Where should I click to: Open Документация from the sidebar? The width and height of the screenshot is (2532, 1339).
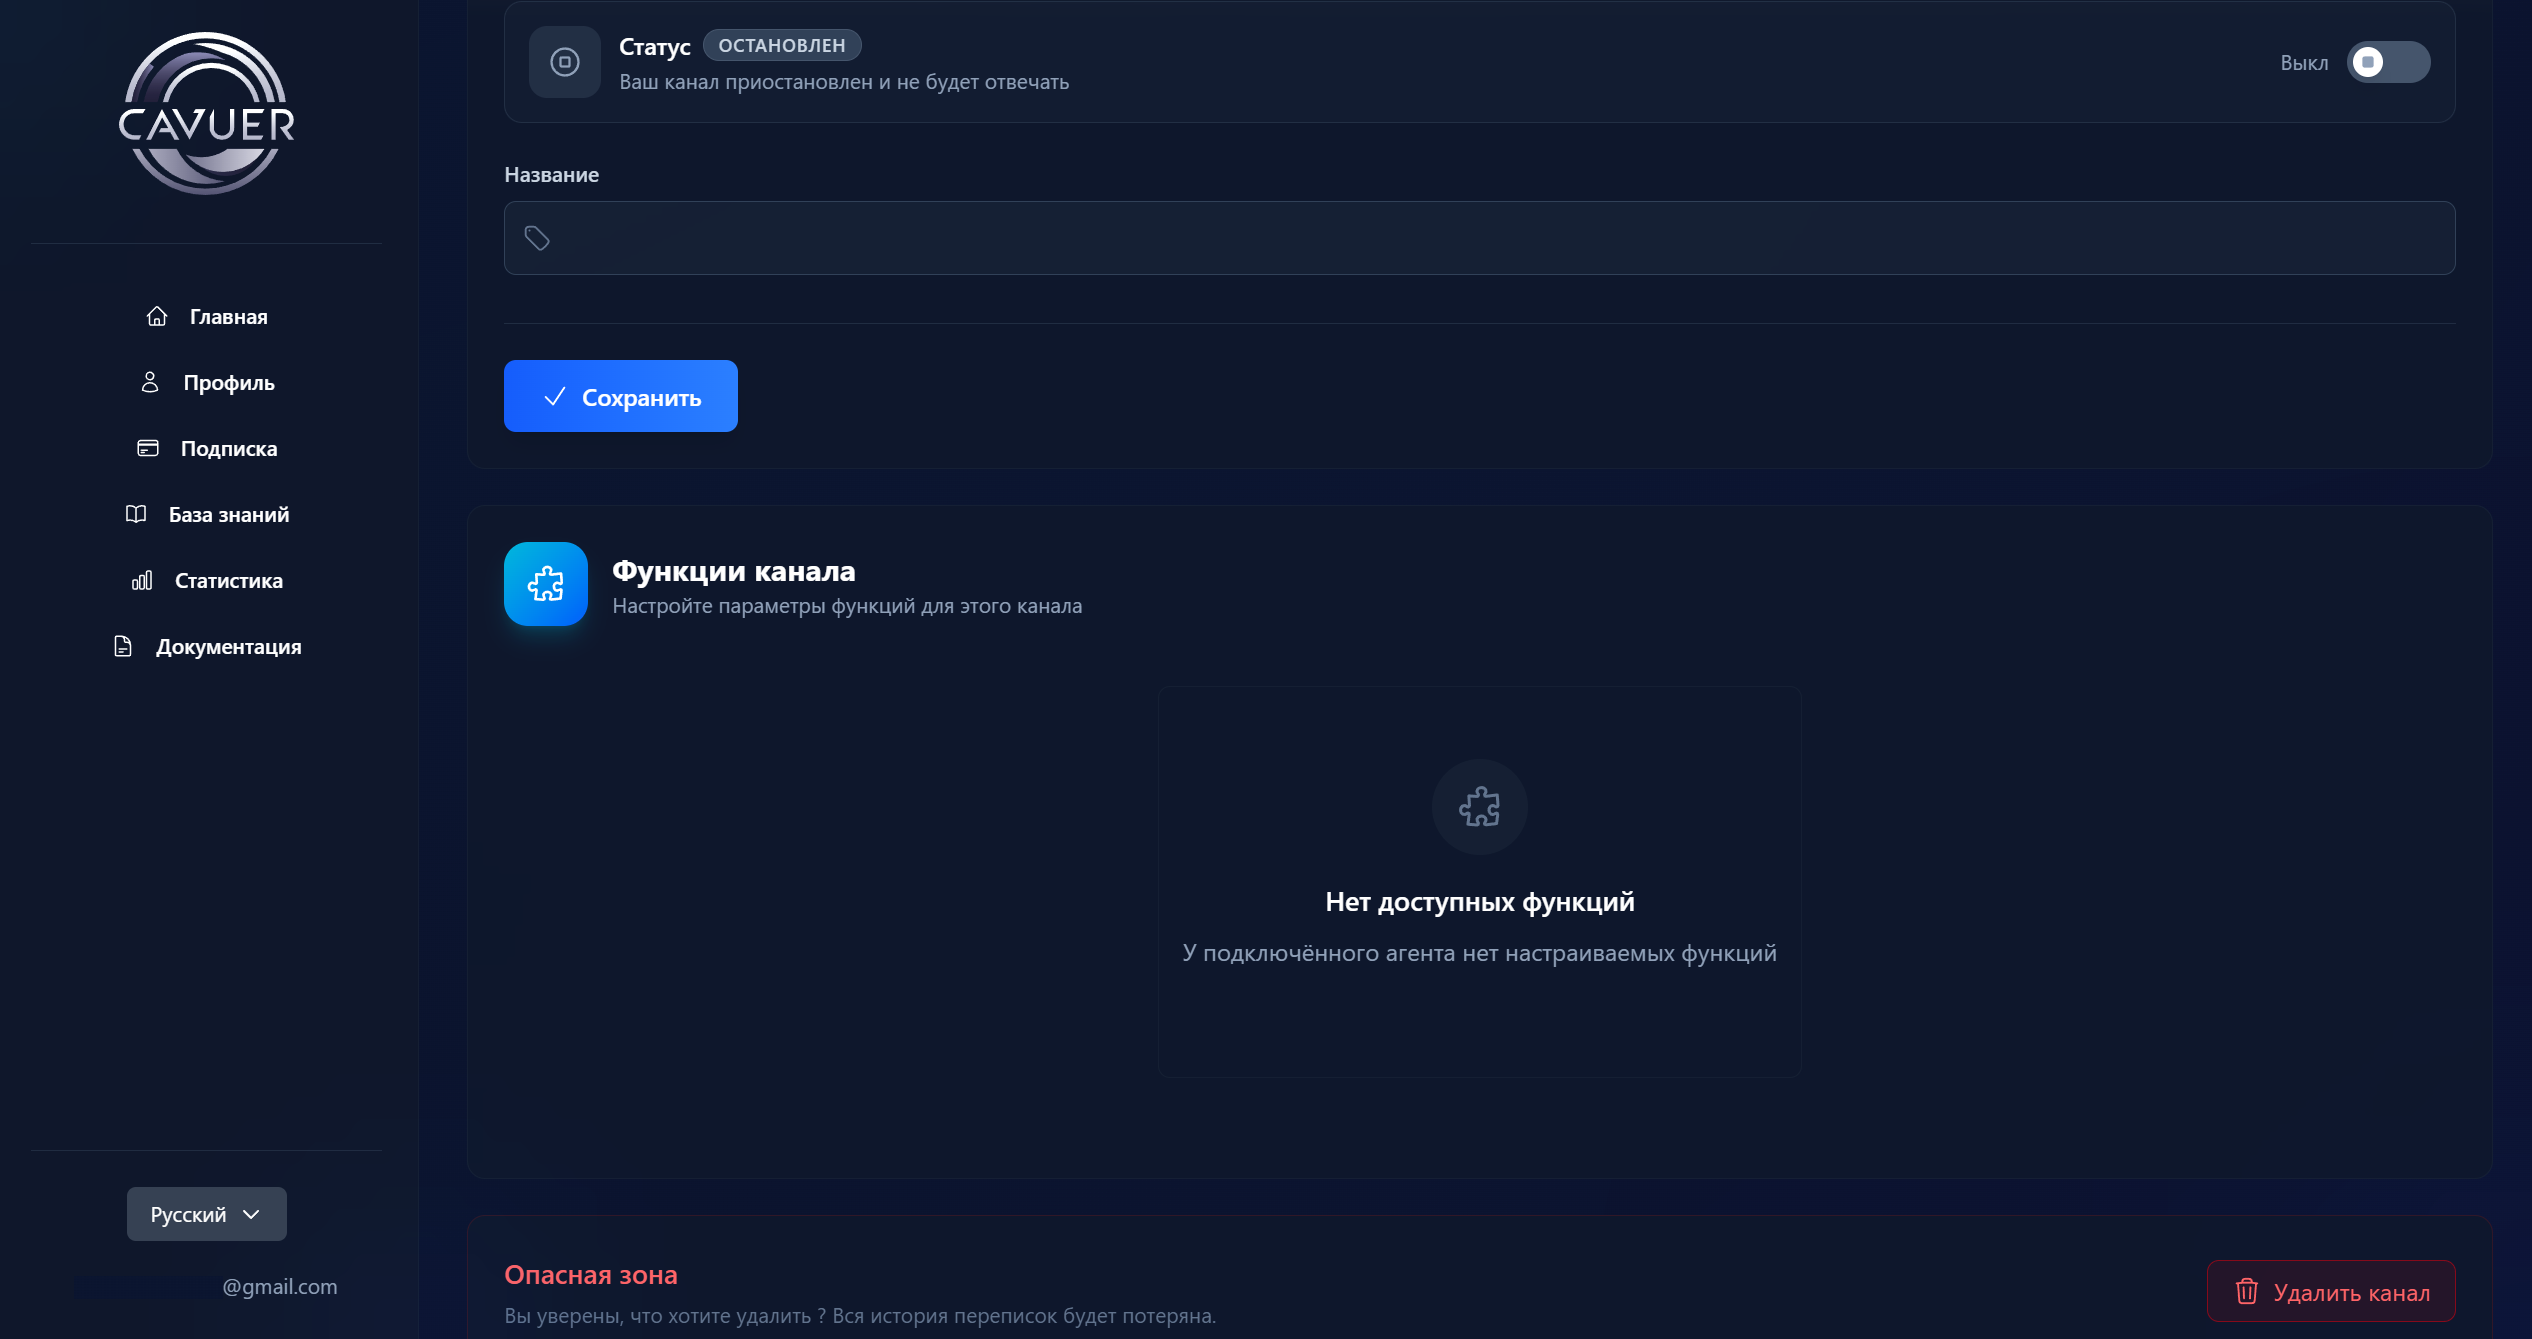pos(228,646)
